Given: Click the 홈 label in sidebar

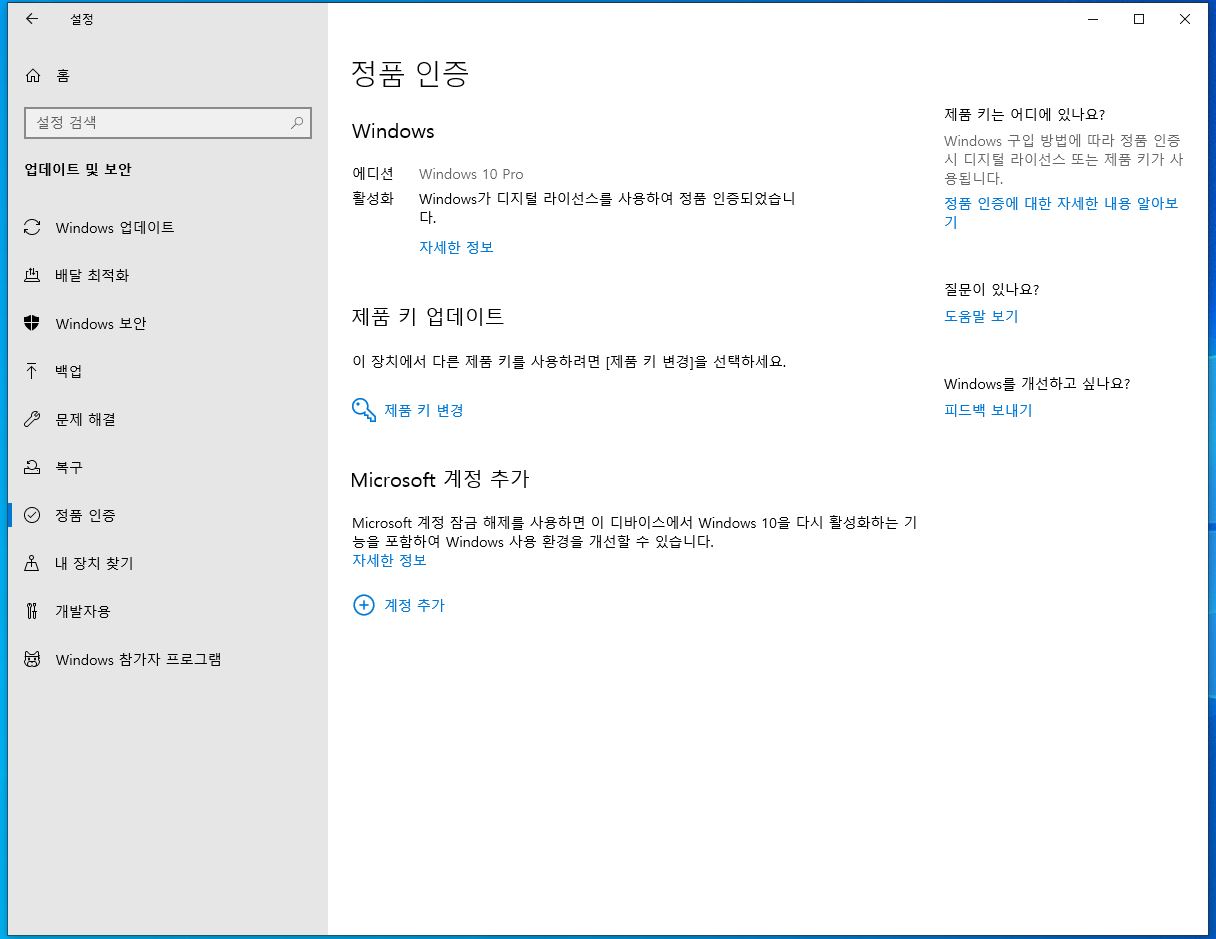Looking at the screenshot, I should pos(62,76).
